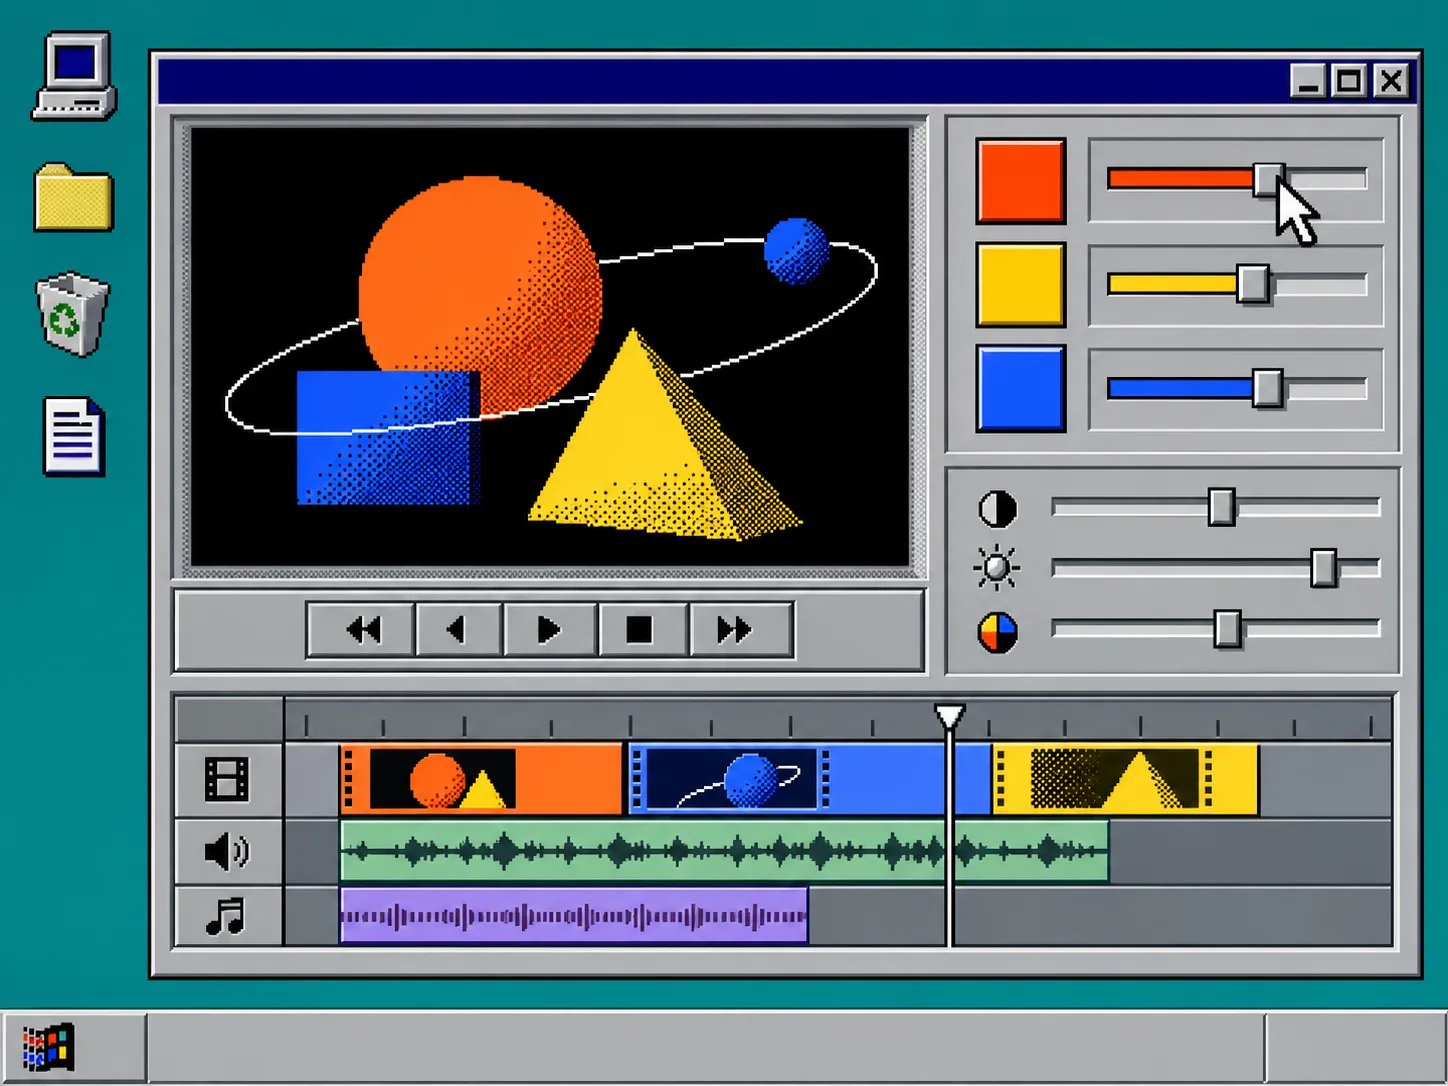Image resolution: width=1448 pixels, height=1086 pixels.
Task: Select the audio track speaker icon
Action: tap(227, 851)
